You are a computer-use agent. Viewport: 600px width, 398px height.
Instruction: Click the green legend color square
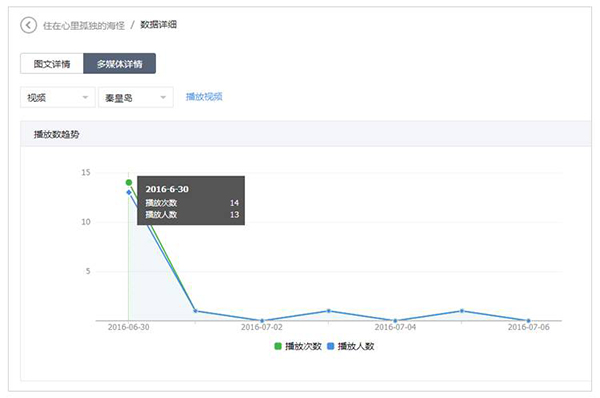point(278,346)
